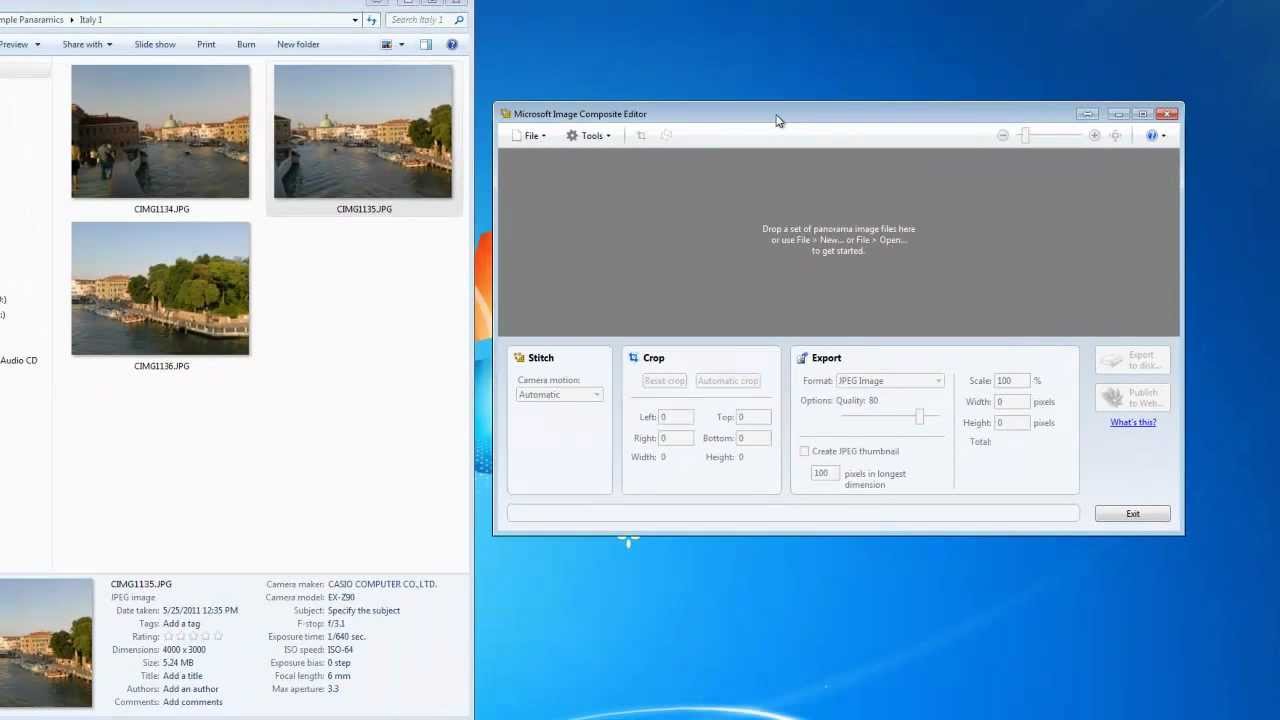
Task: Select the CIMG1135.JPG thumbnail in Explorer
Action: coord(363,132)
